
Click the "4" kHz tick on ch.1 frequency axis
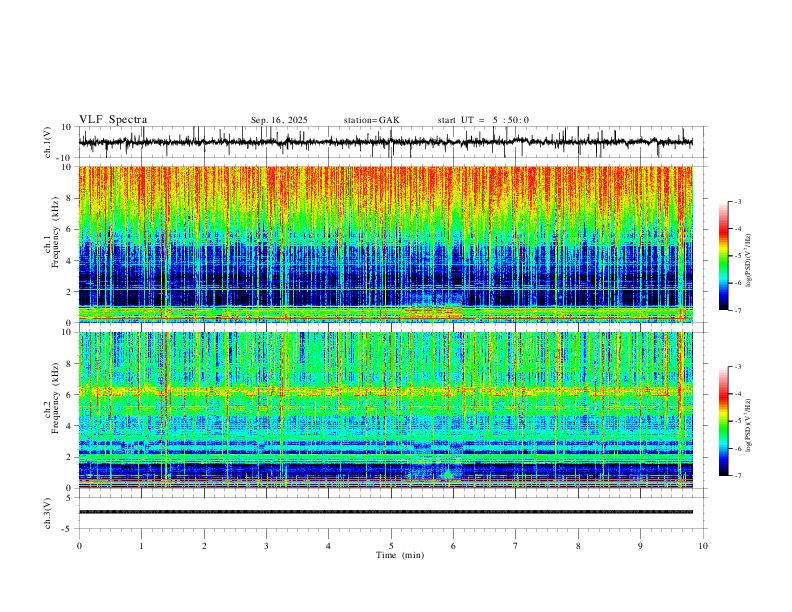(x=69, y=261)
